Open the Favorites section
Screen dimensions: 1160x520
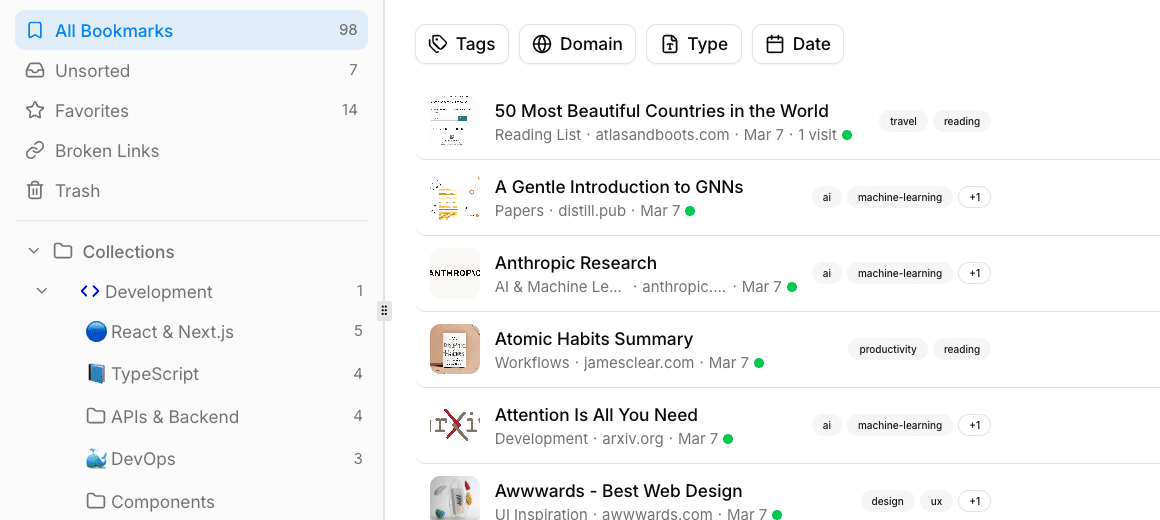[192, 110]
